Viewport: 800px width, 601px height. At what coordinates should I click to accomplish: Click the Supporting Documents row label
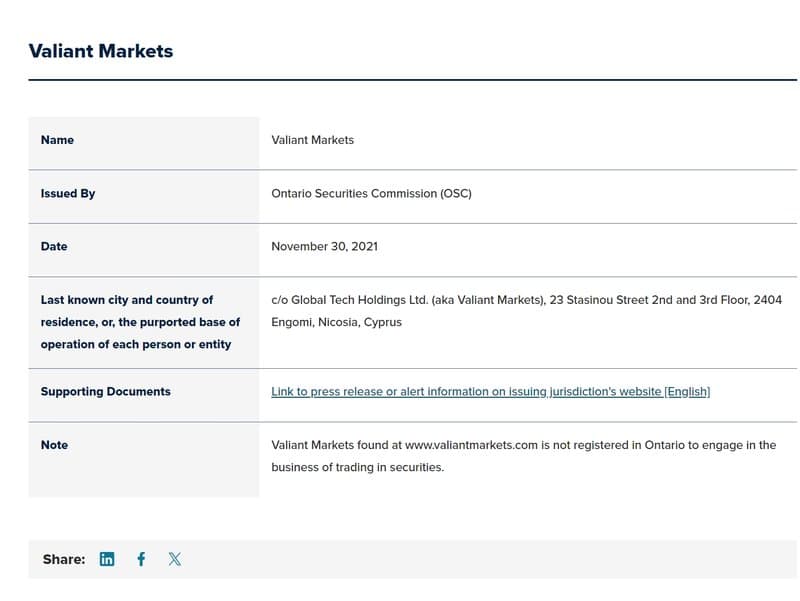[106, 391]
